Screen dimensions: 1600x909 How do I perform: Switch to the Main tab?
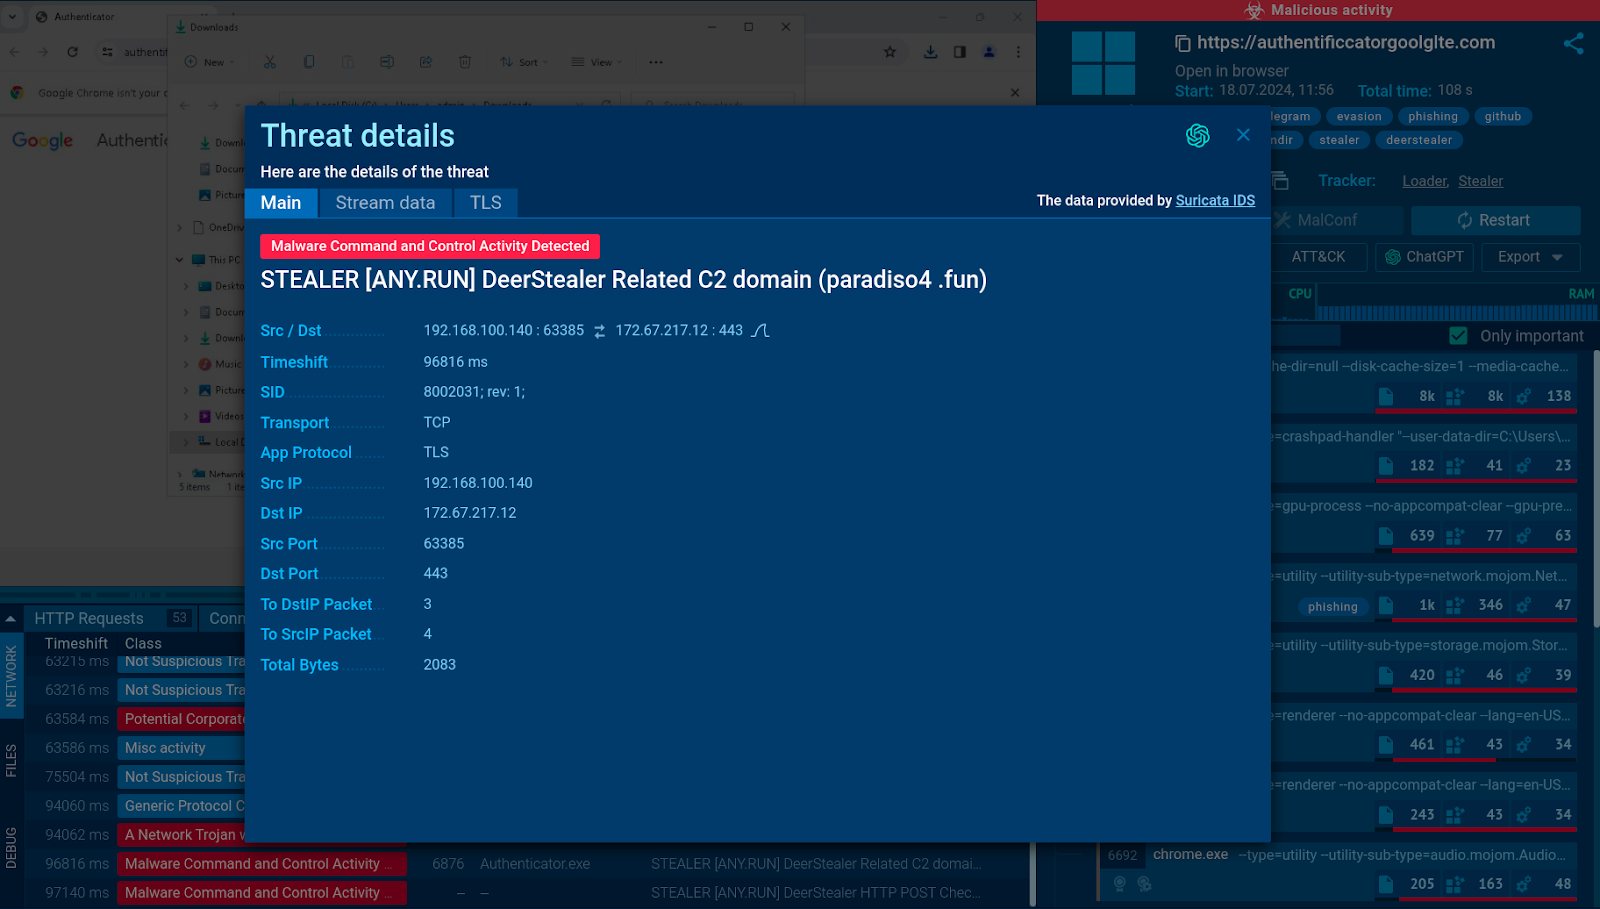point(281,203)
